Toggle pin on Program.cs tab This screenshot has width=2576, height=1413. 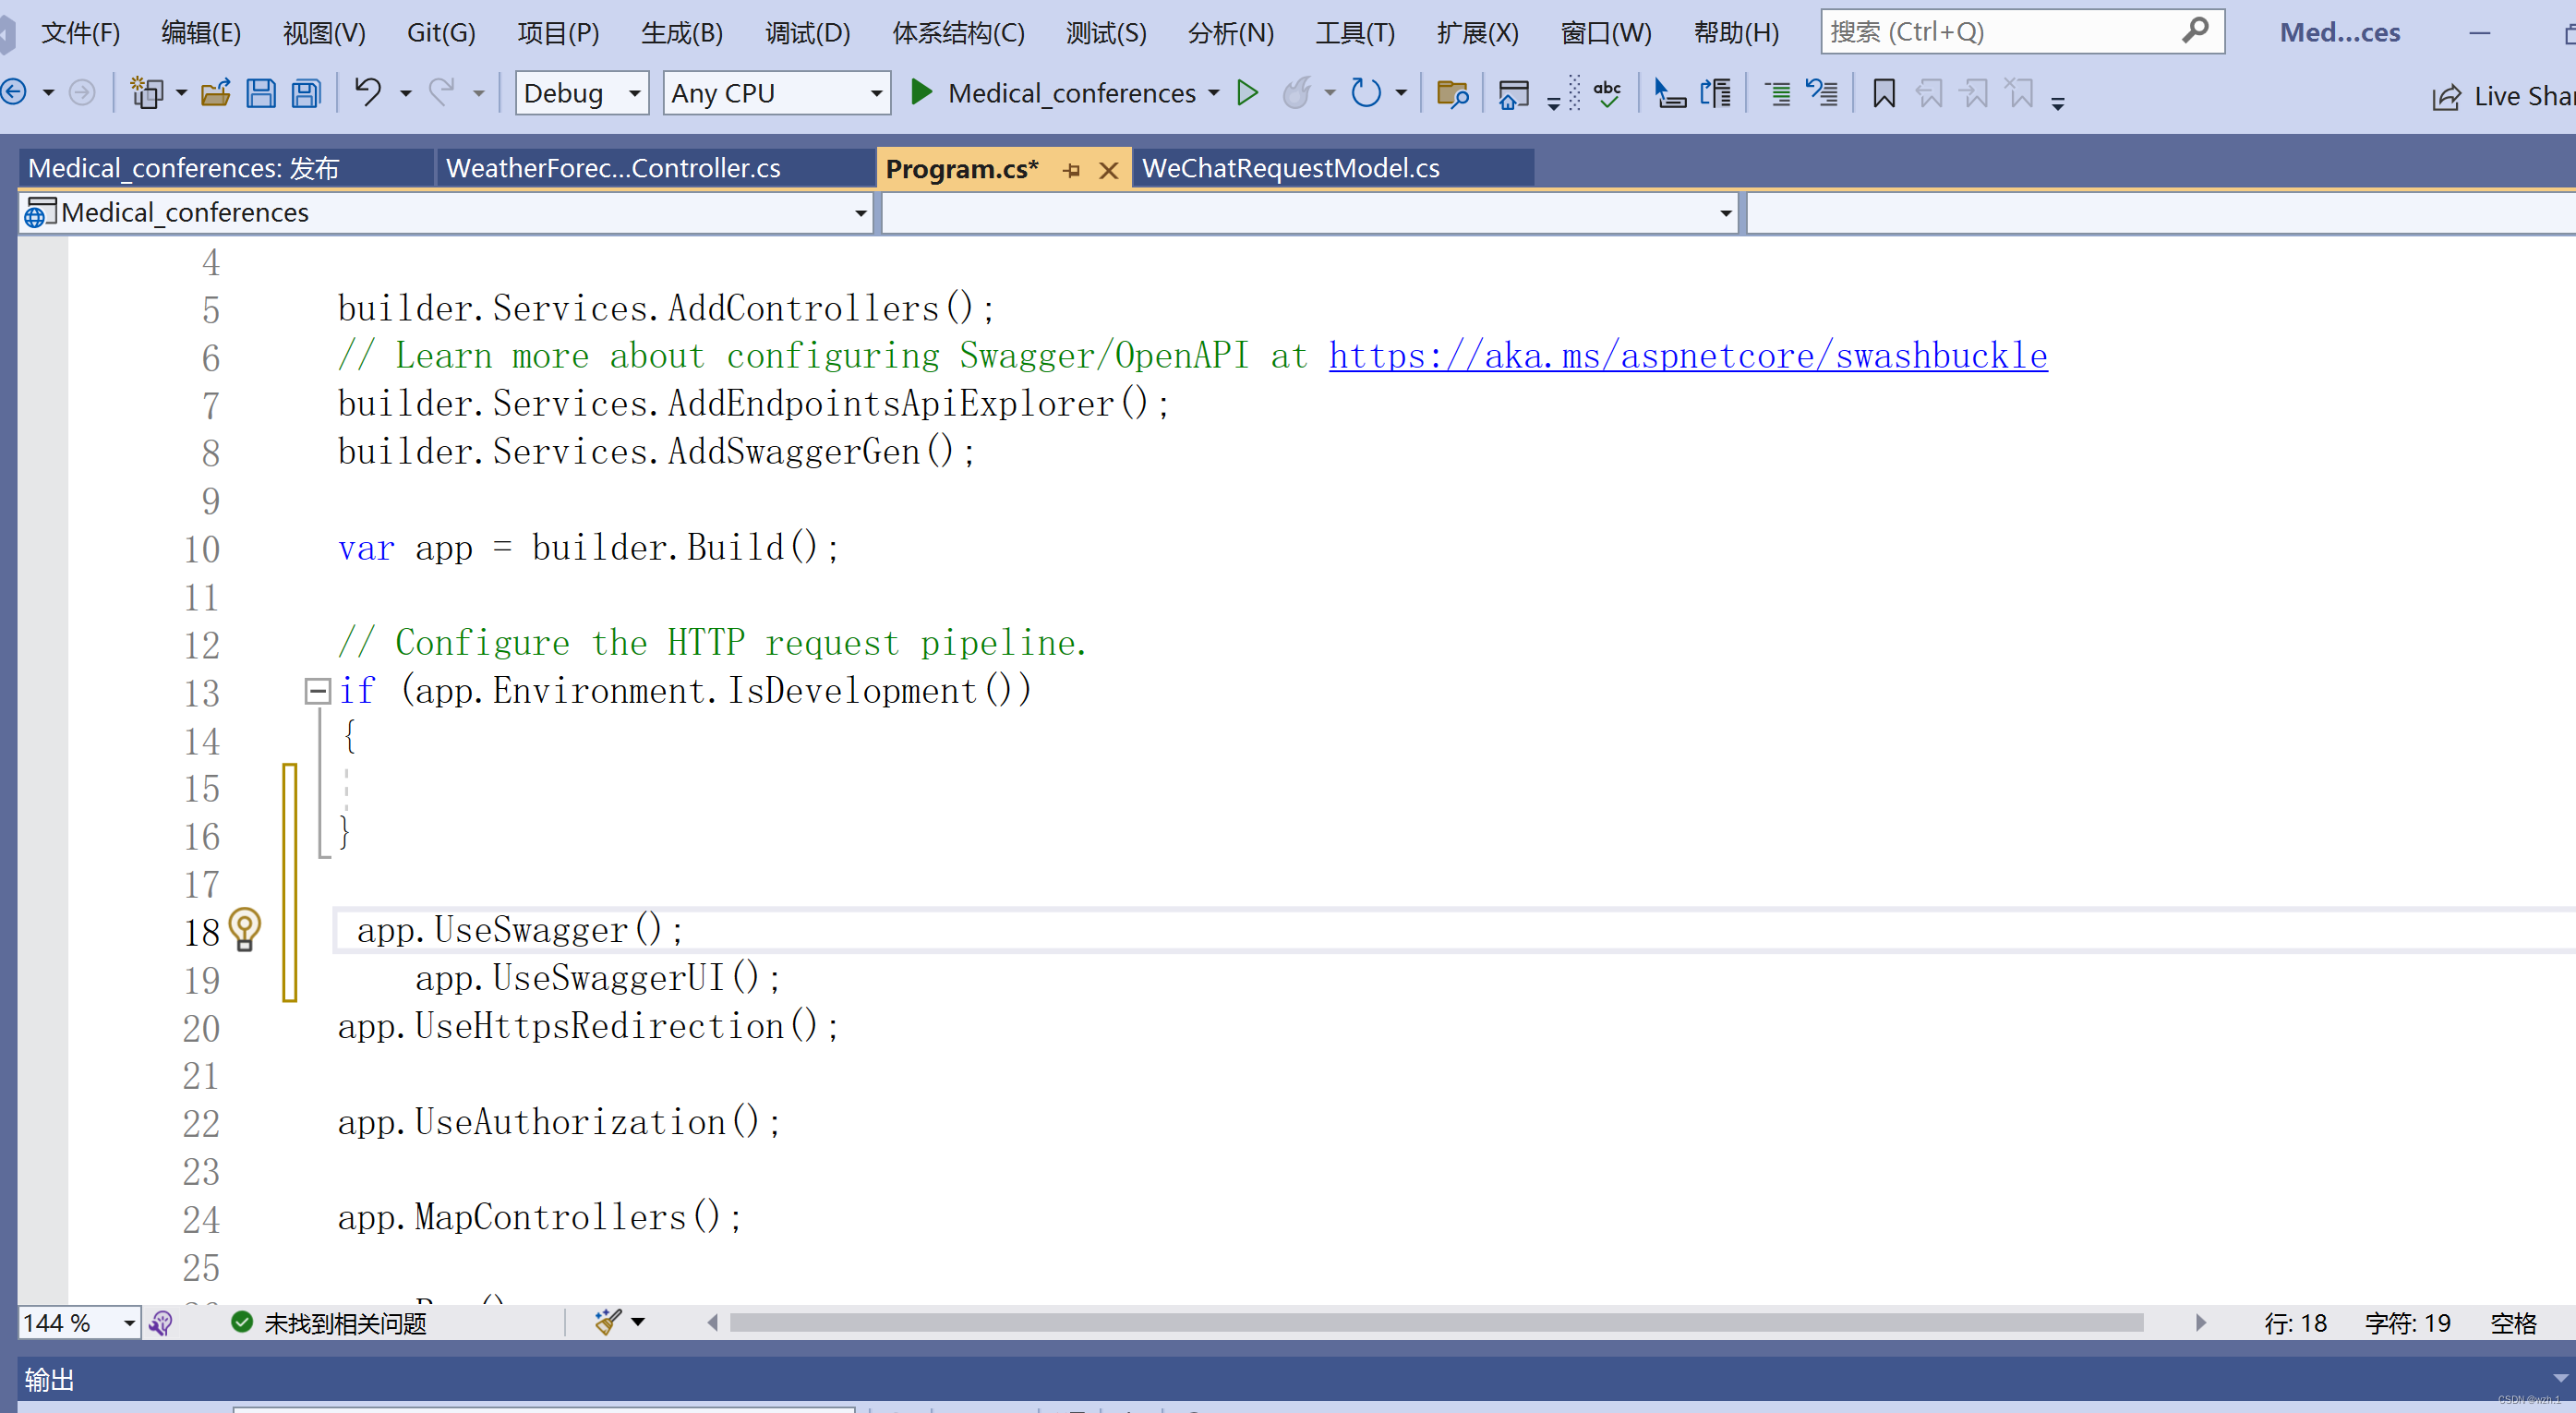pyautogui.click(x=1071, y=170)
